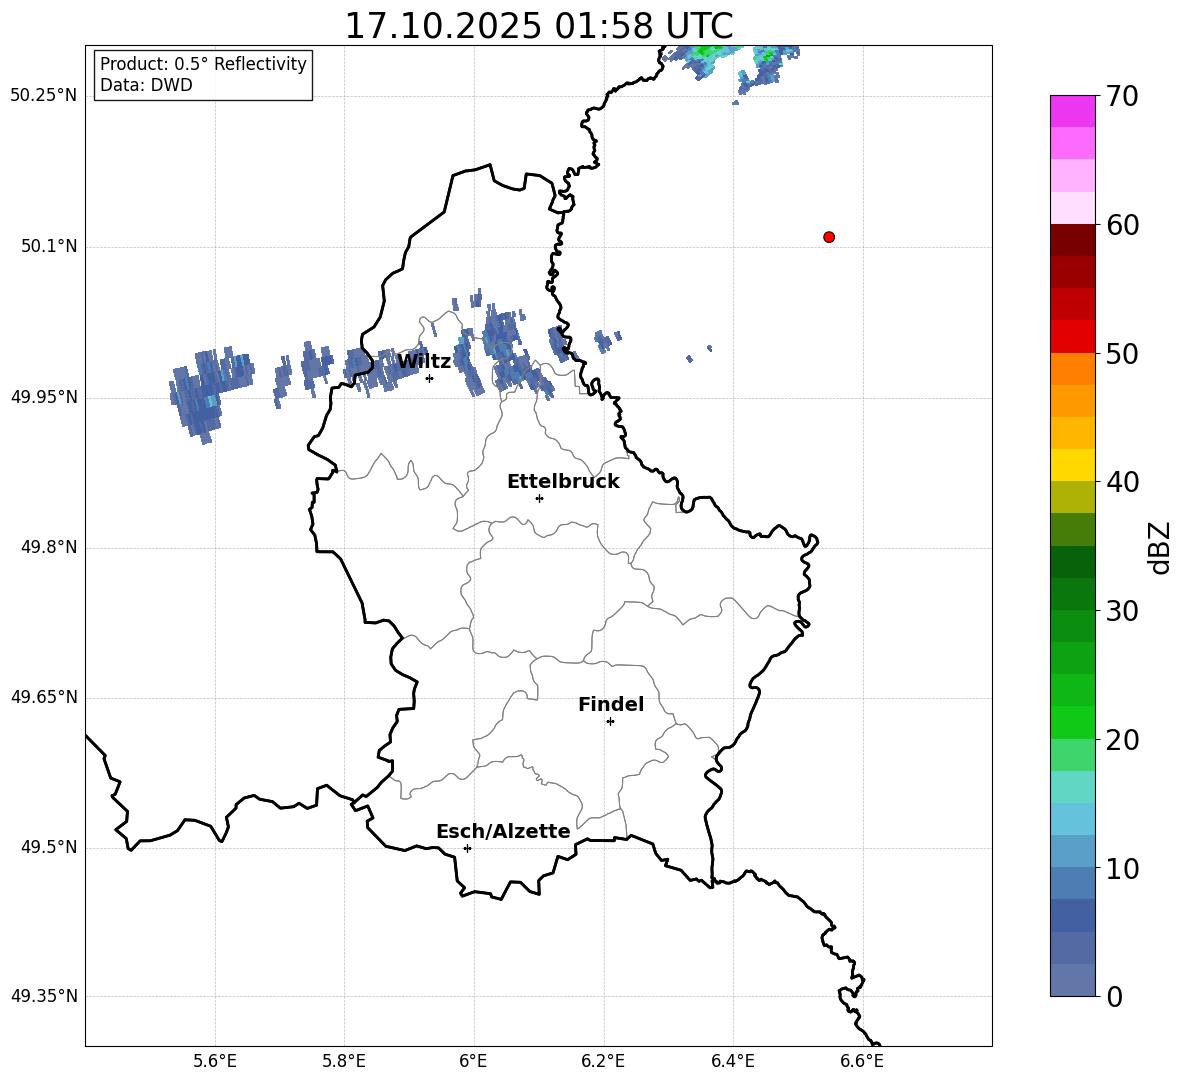This screenshot has height=1081, width=1184.
Task: Click the Ettelbruck station cross marker
Action: click(x=539, y=498)
